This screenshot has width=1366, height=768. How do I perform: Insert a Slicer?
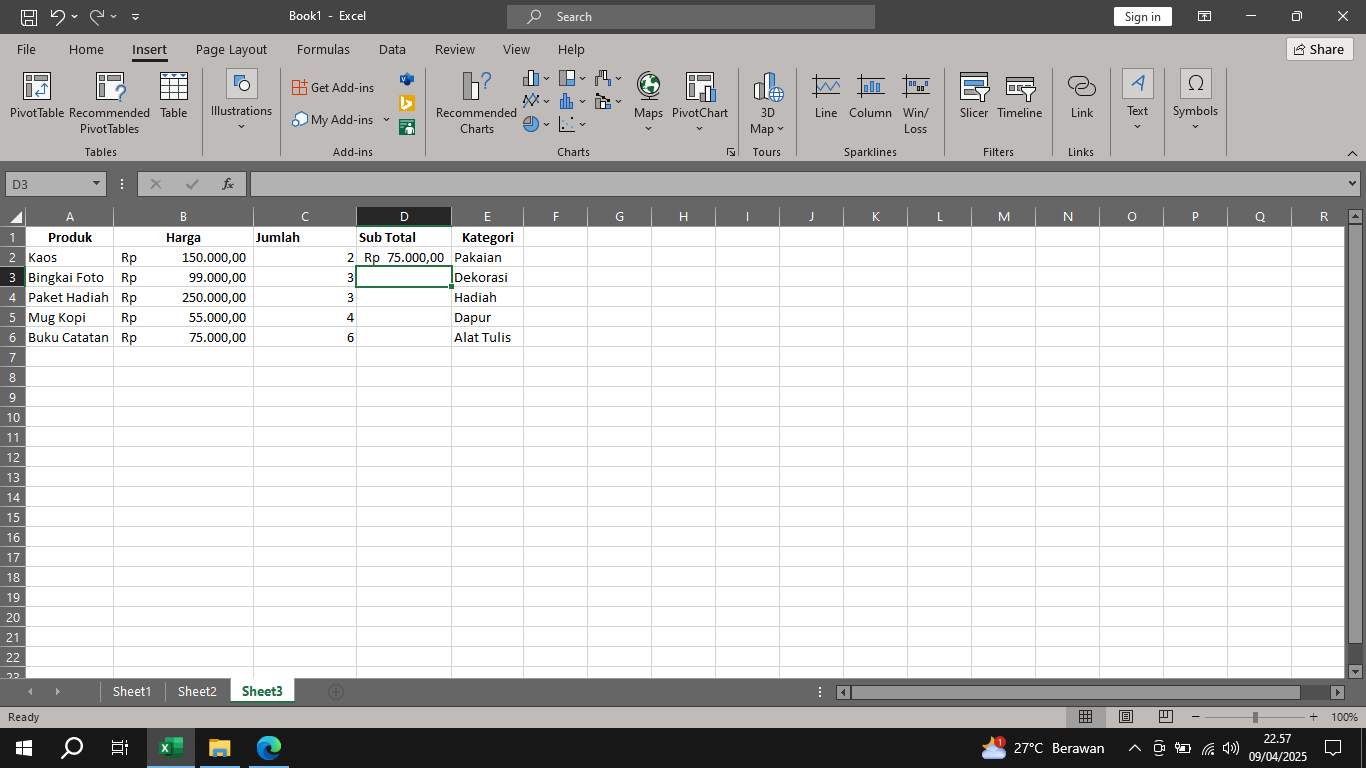tap(972, 95)
